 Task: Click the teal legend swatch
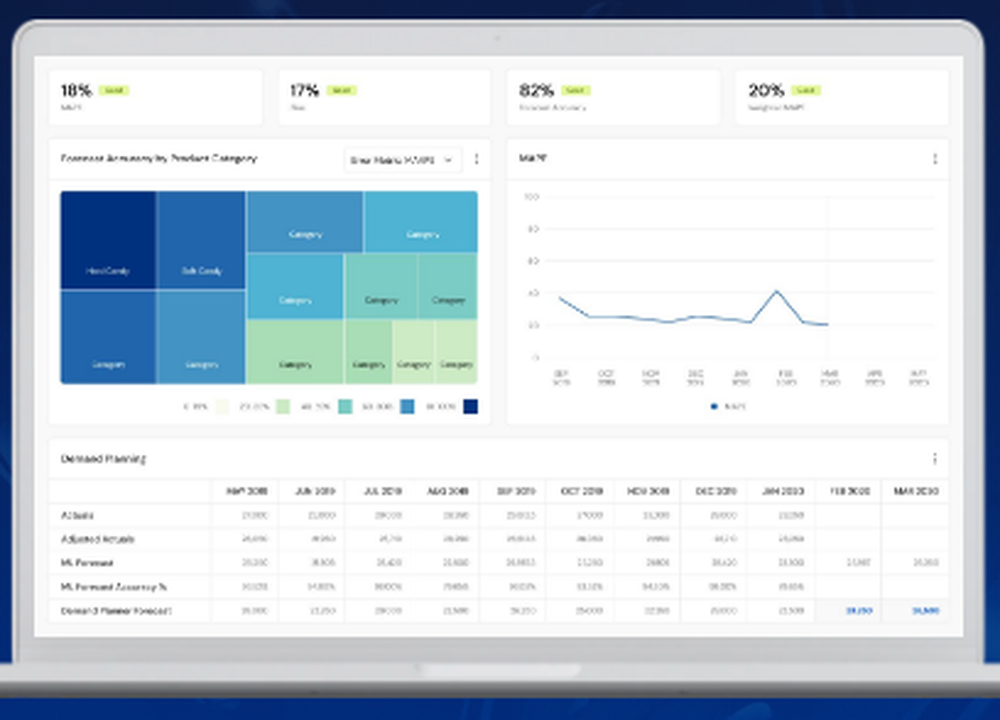pos(345,406)
